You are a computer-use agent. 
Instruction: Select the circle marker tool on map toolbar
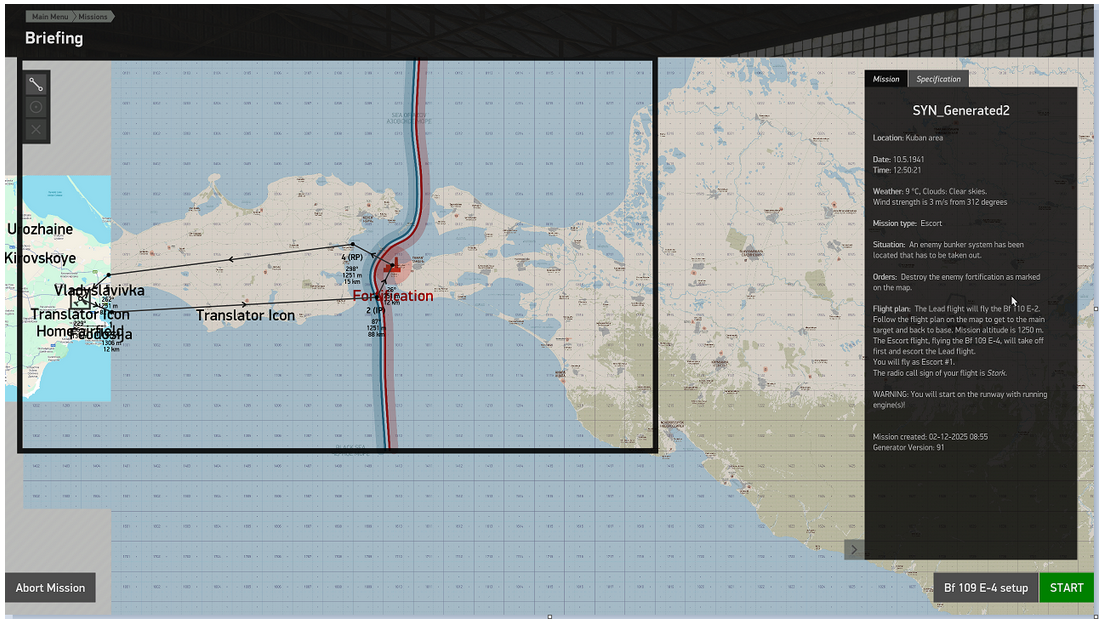tap(36, 107)
